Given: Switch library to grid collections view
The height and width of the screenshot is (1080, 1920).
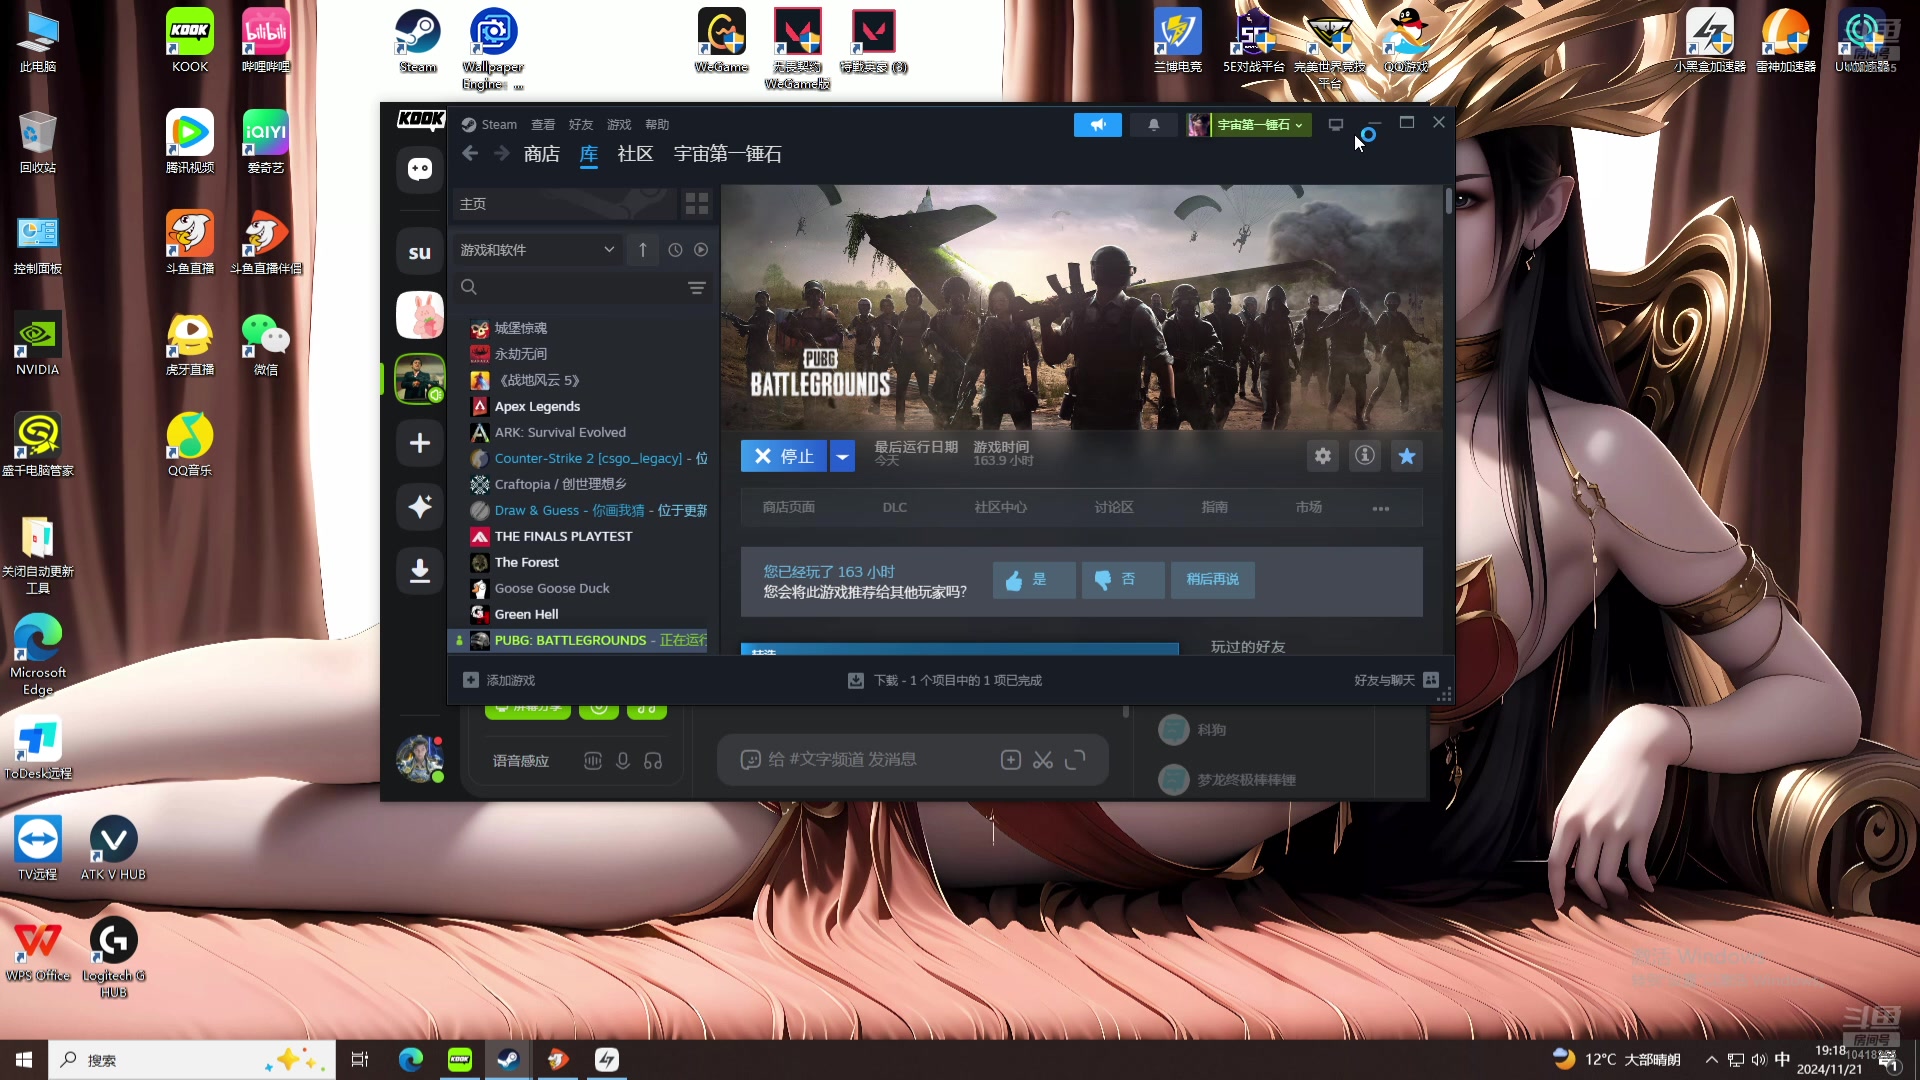Looking at the screenshot, I should click(697, 204).
